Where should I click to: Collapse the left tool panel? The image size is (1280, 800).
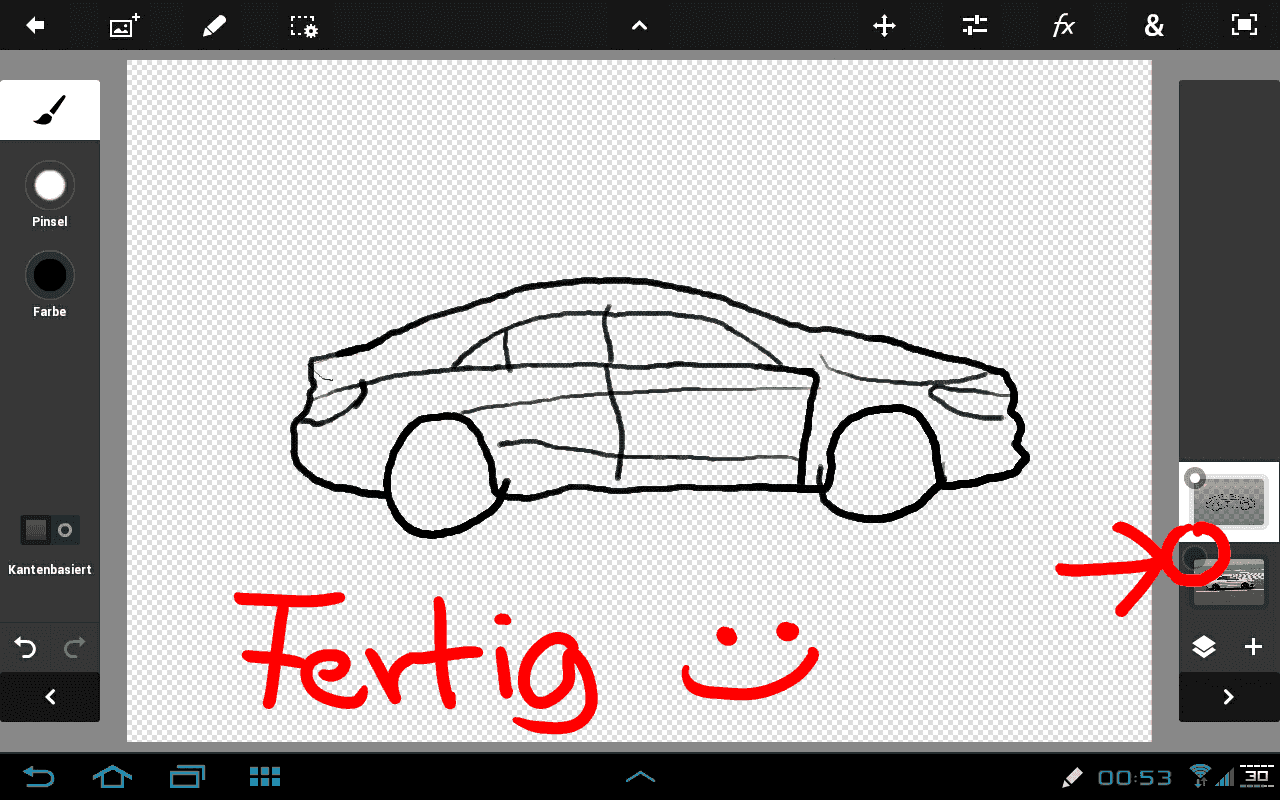[50, 697]
